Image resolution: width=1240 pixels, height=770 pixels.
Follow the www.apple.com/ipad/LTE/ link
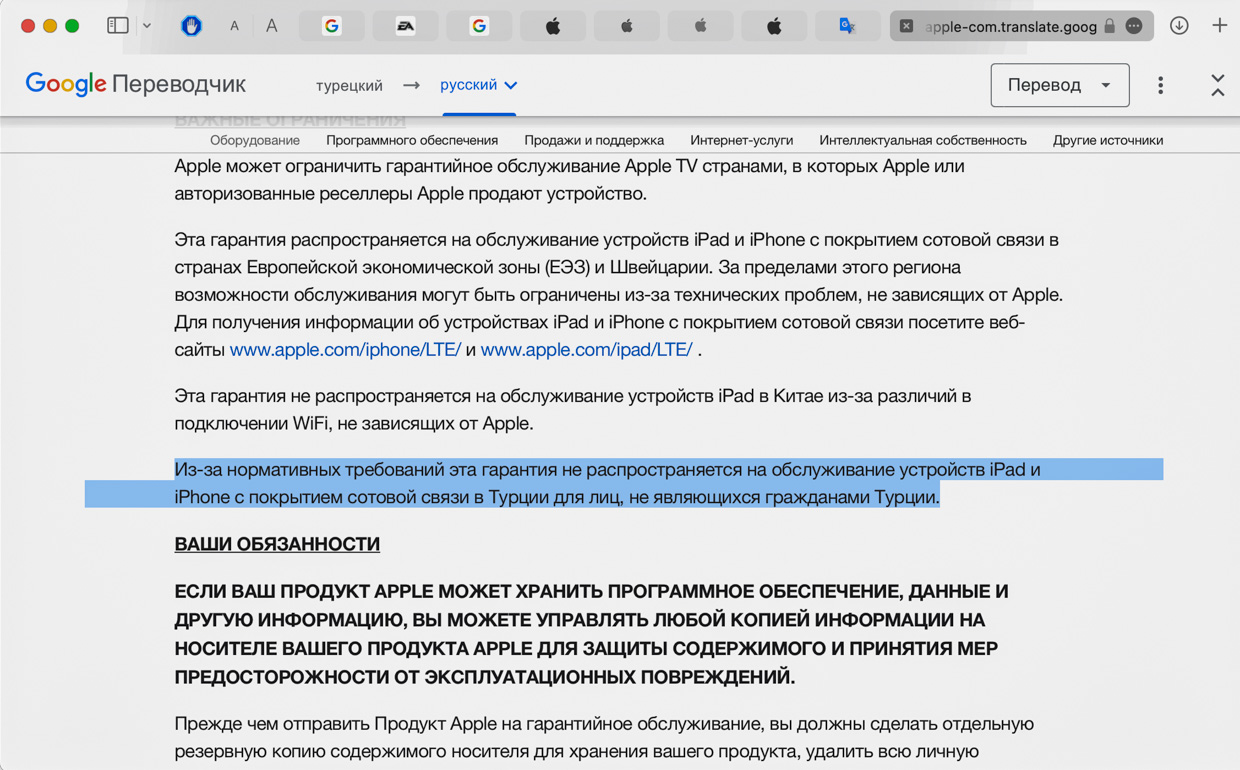(586, 350)
